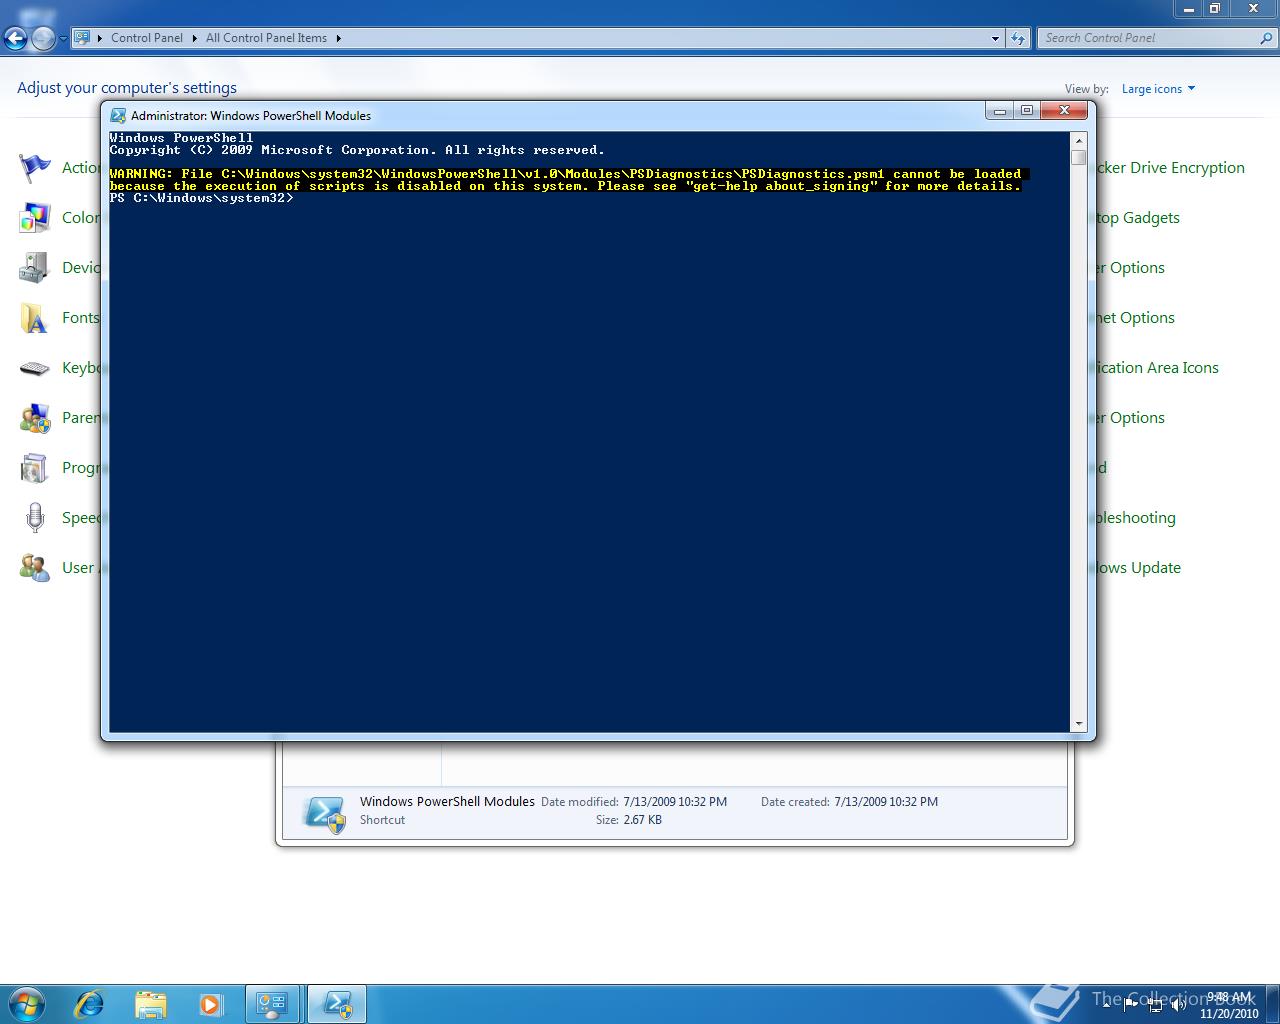Open the Windows Update link

(x=1137, y=567)
